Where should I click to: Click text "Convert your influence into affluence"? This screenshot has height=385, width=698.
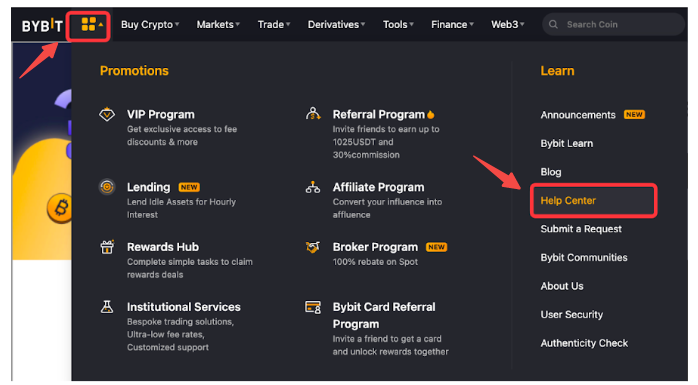point(387,208)
